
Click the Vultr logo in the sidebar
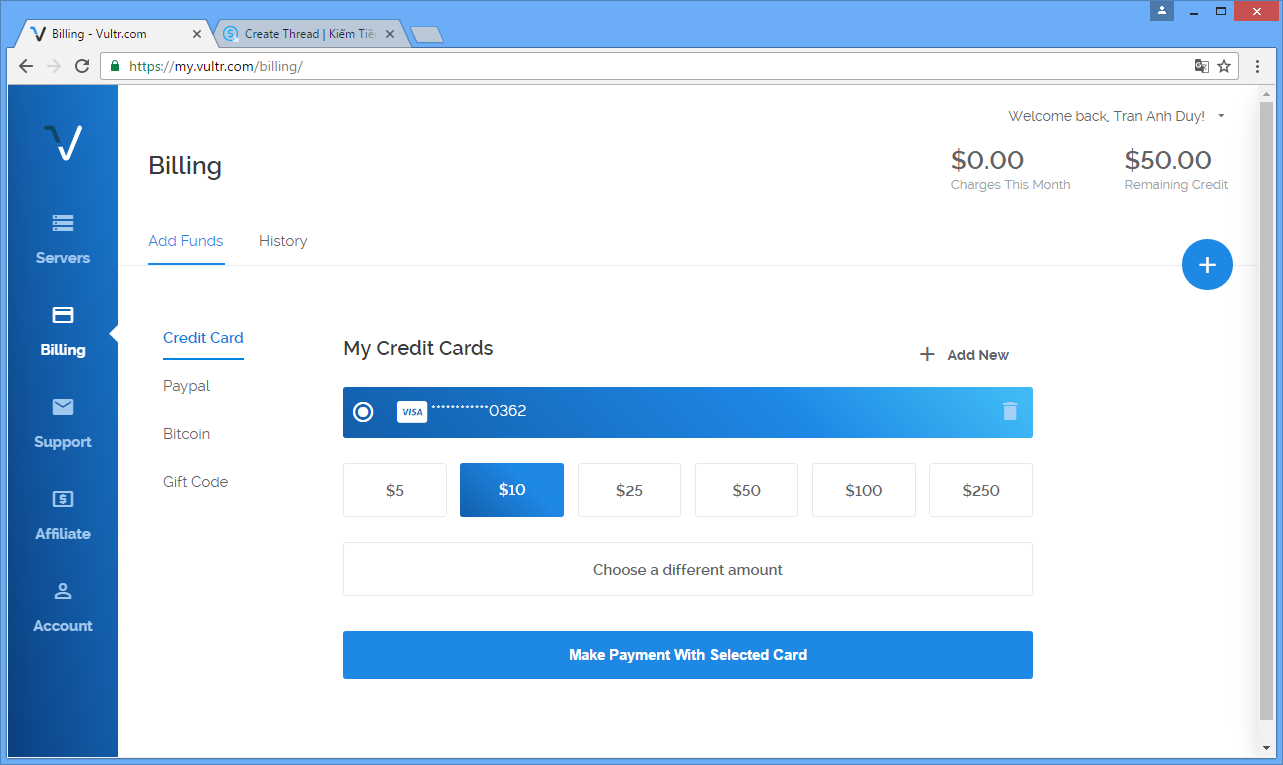(63, 142)
